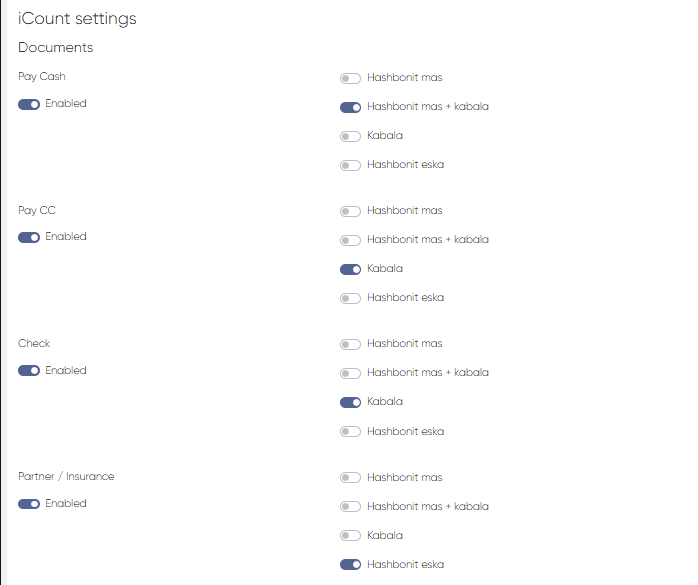Turn off Hashbonit eska for Partner / Insurance
Image resolution: width=698 pixels, height=585 pixels.
coord(350,565)
